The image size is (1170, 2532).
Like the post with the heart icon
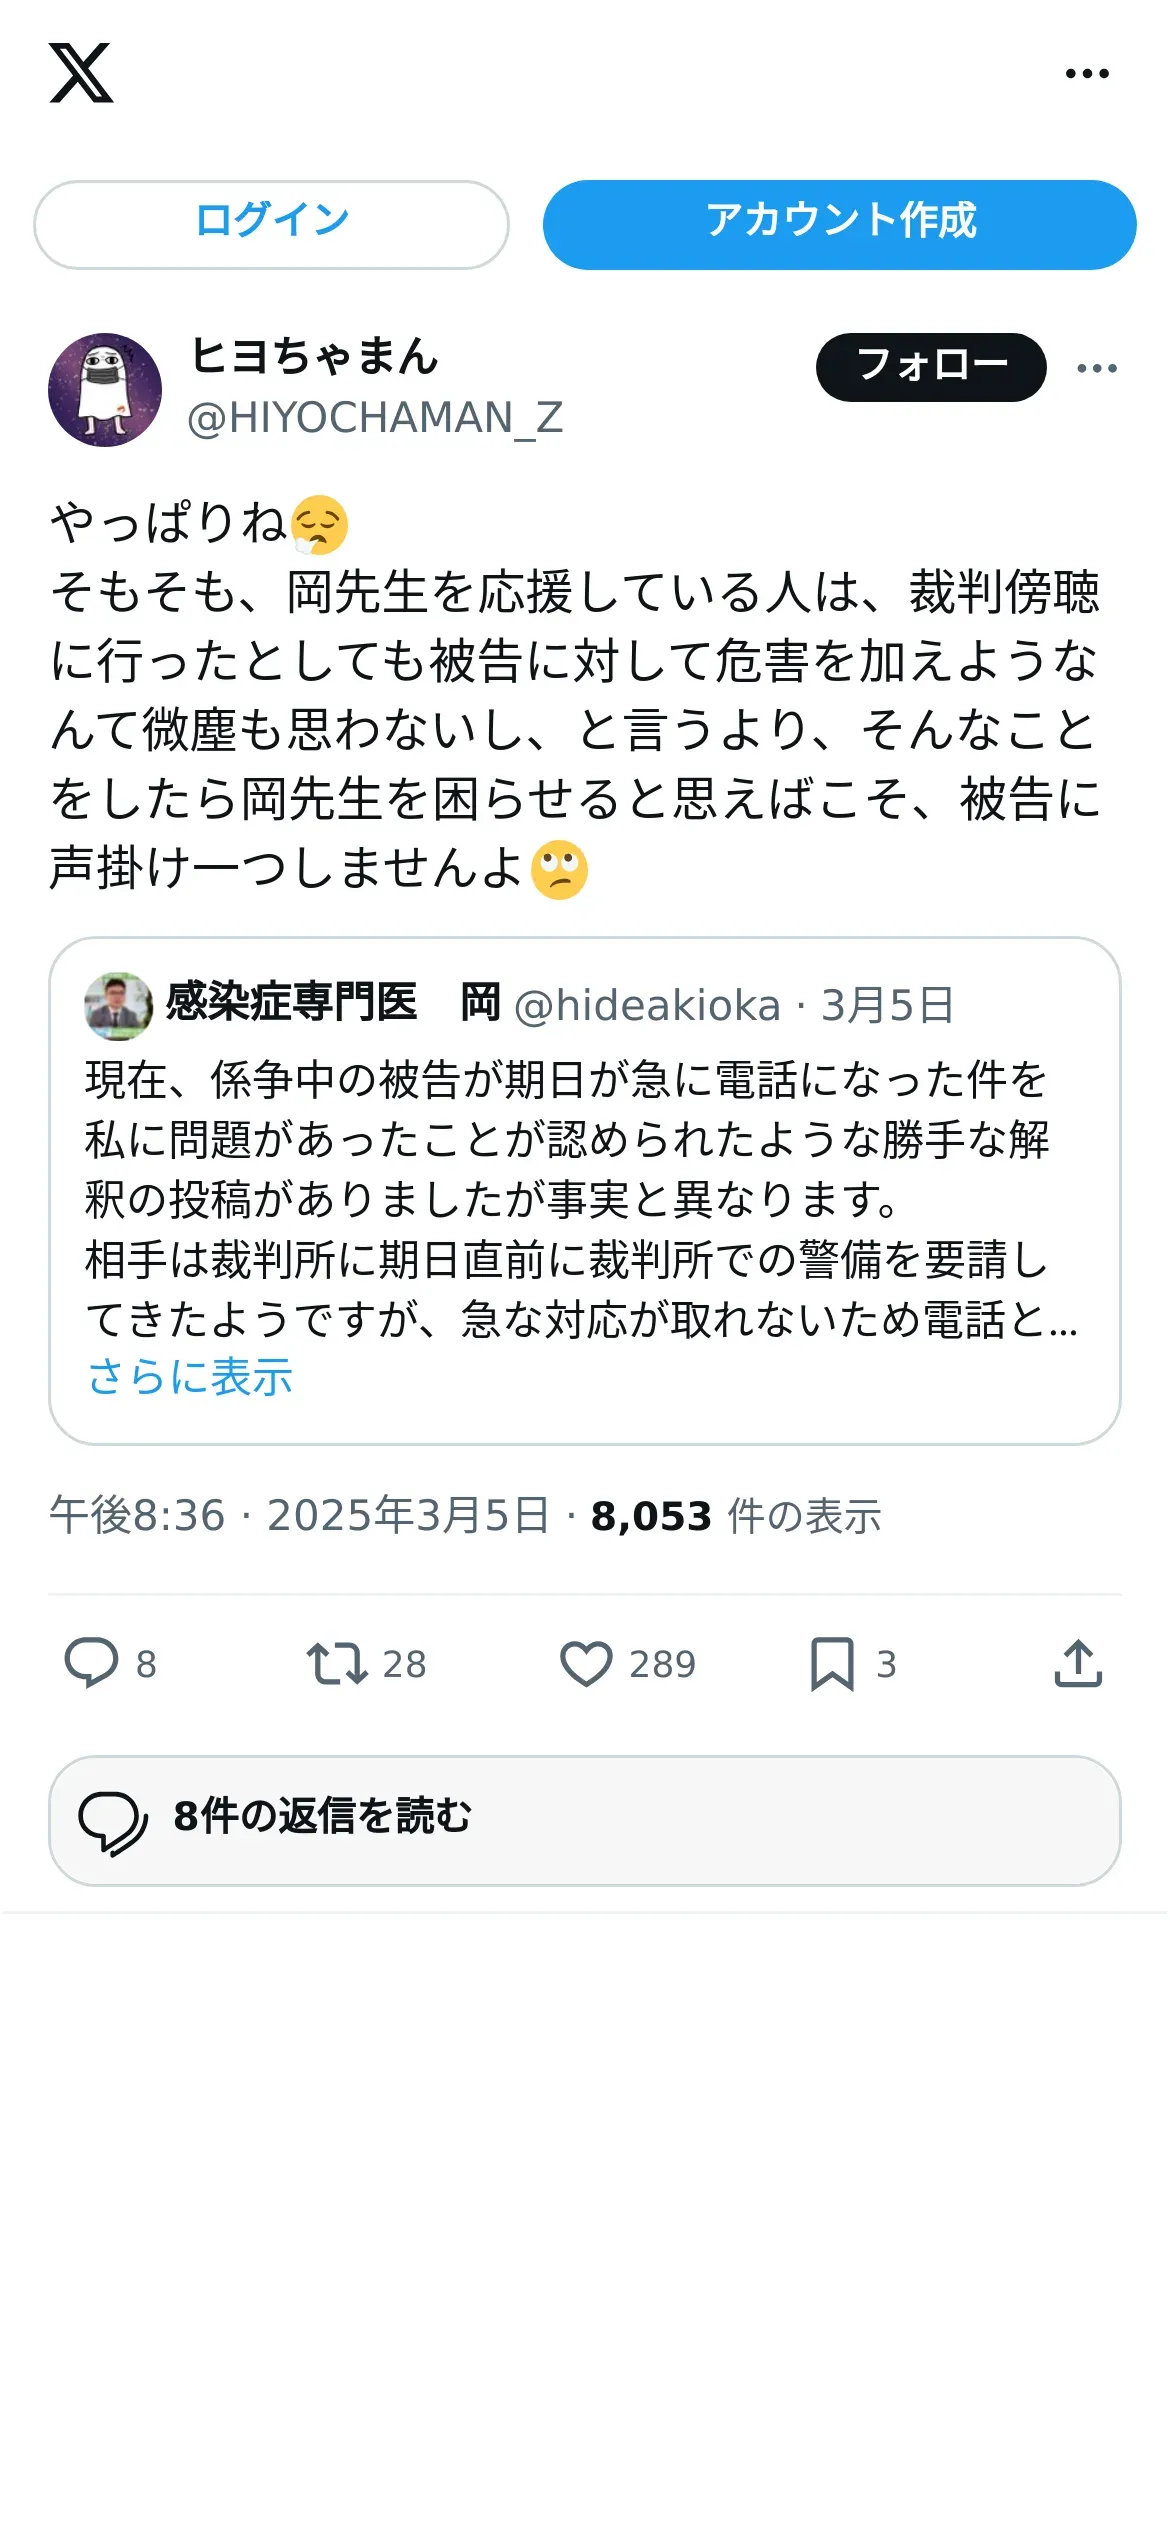click(x=586, y=1663)
